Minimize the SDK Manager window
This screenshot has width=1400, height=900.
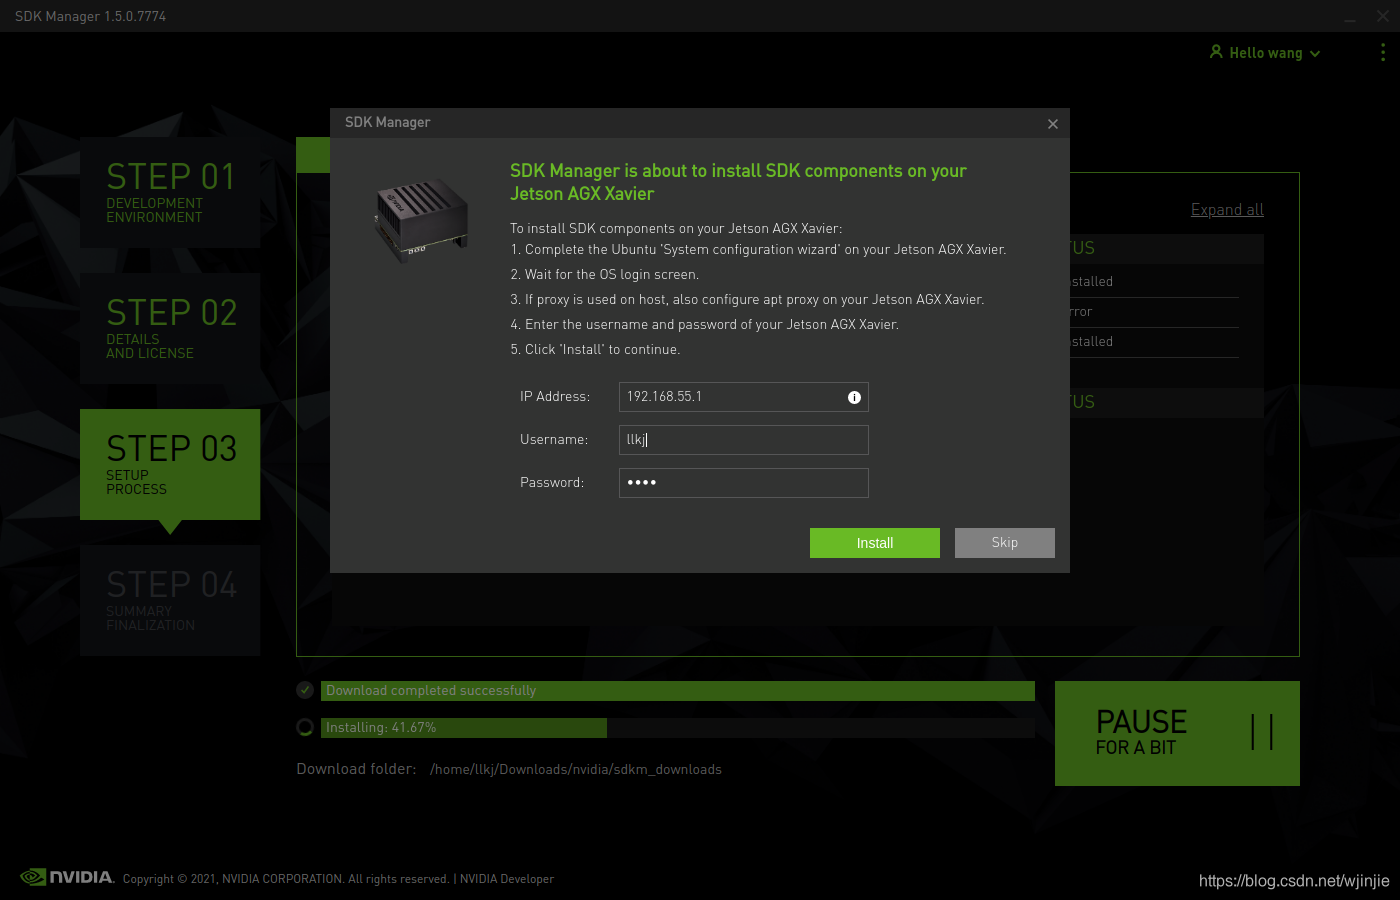tap(1351, 17)
